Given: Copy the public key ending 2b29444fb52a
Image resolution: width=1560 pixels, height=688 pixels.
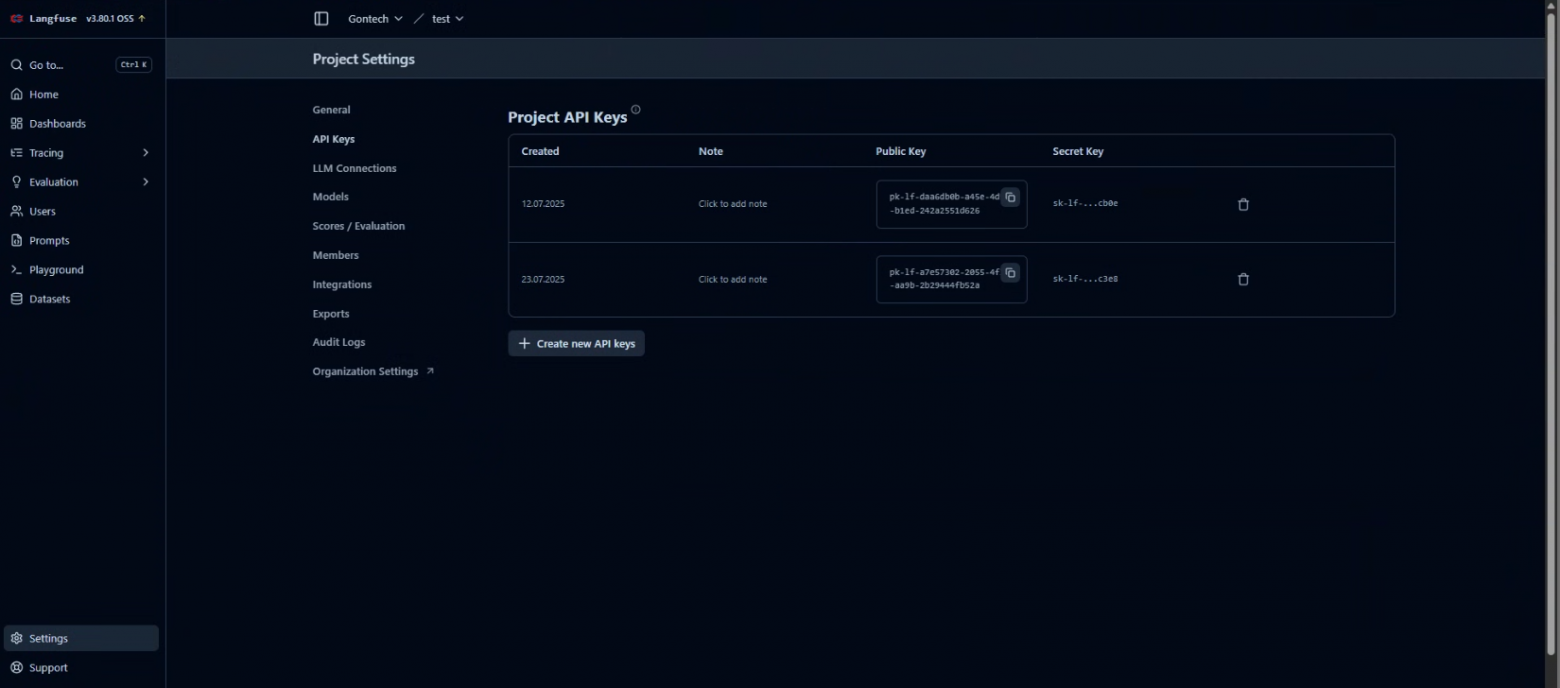Looking at the screenshot, I should coord(1010,272).
